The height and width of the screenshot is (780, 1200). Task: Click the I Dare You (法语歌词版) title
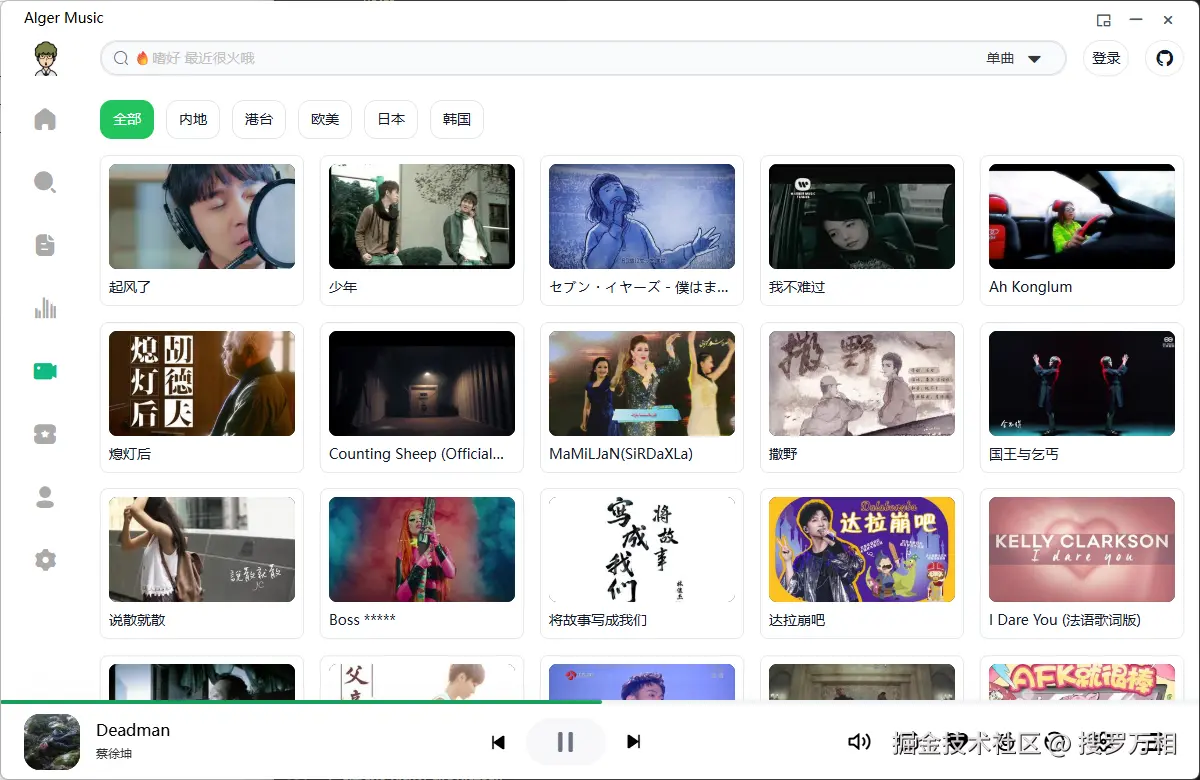coord(1065,620)
